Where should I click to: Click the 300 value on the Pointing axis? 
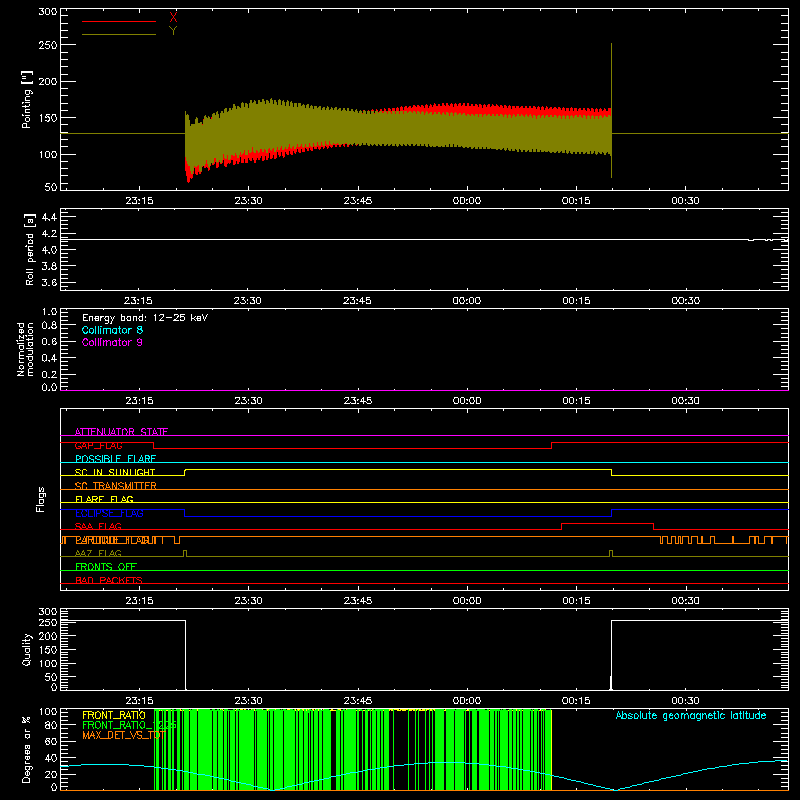tap(48, 12)
